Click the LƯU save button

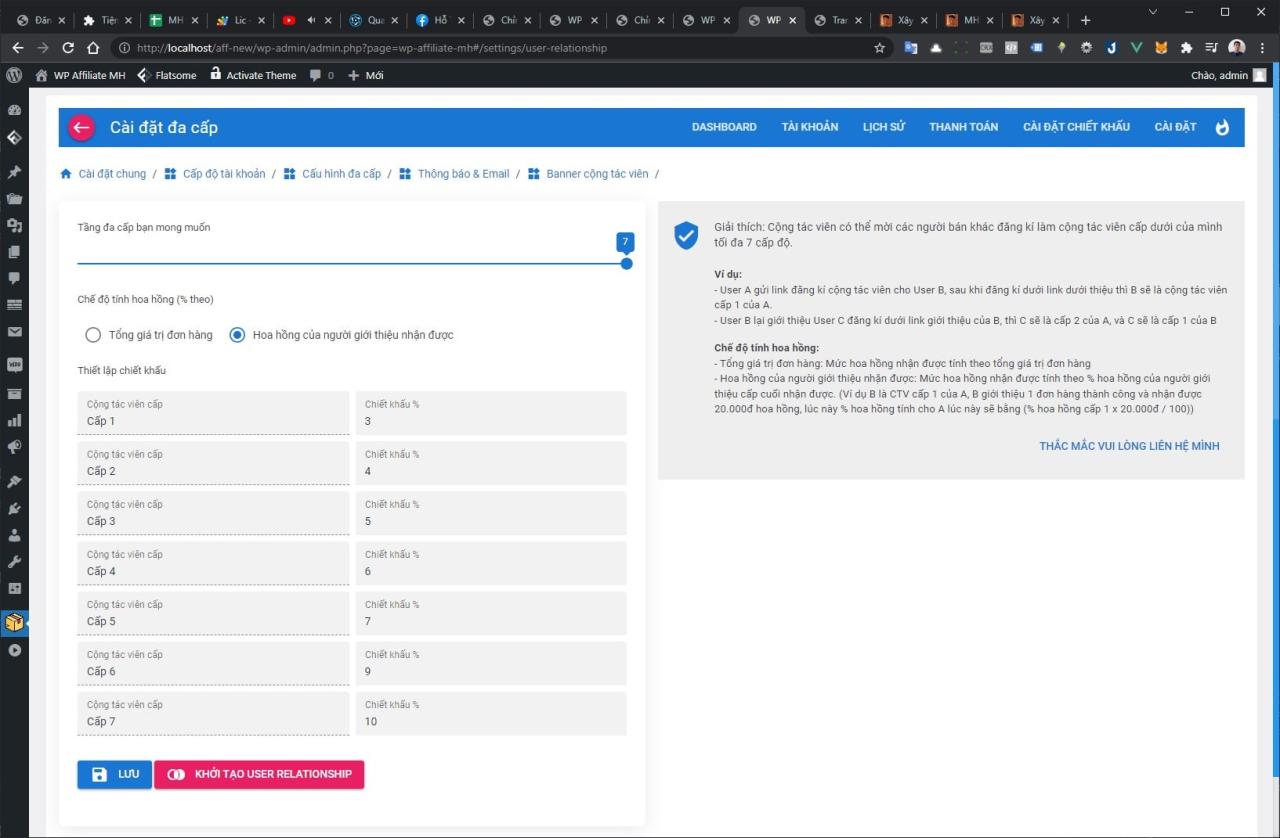[114, 774]
